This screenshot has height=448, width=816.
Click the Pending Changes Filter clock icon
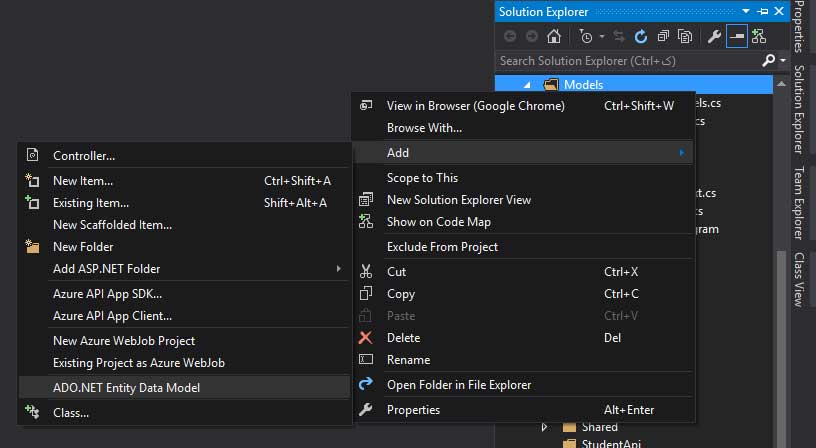(x=587, y=36)
